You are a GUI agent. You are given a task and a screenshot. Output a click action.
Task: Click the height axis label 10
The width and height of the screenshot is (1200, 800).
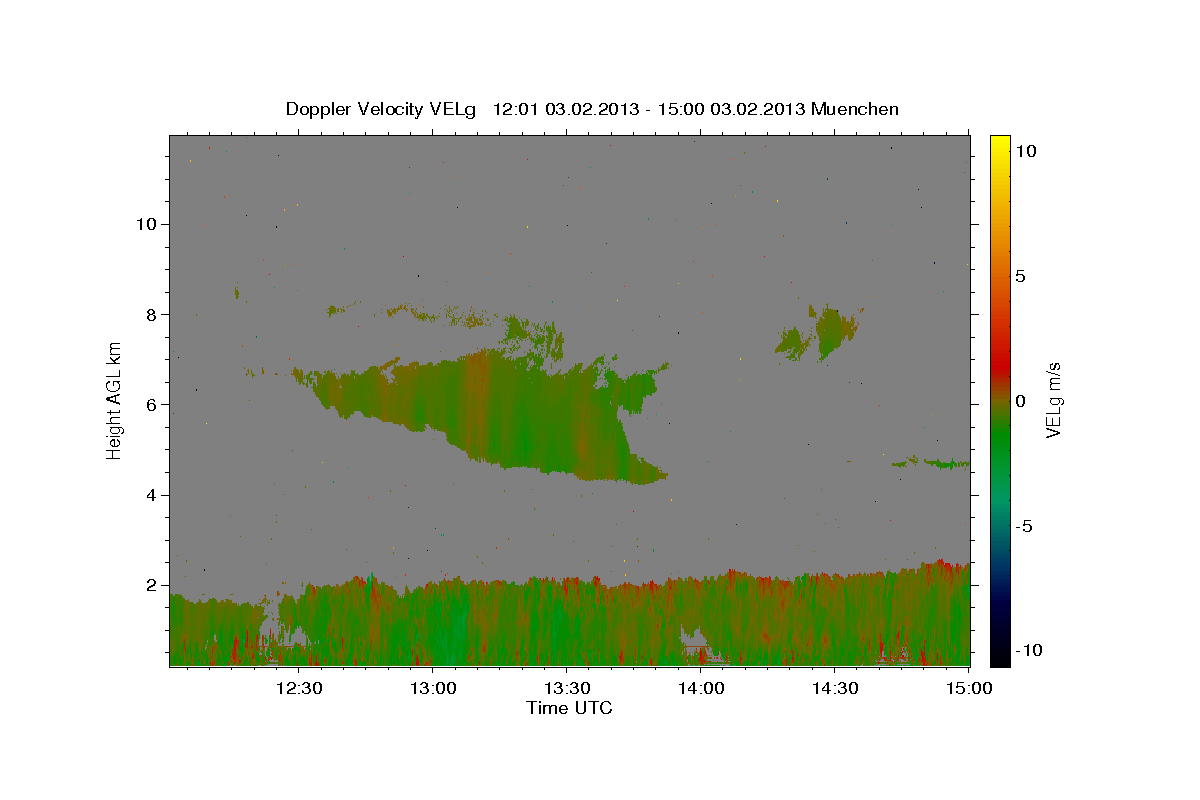click(145, 224)
